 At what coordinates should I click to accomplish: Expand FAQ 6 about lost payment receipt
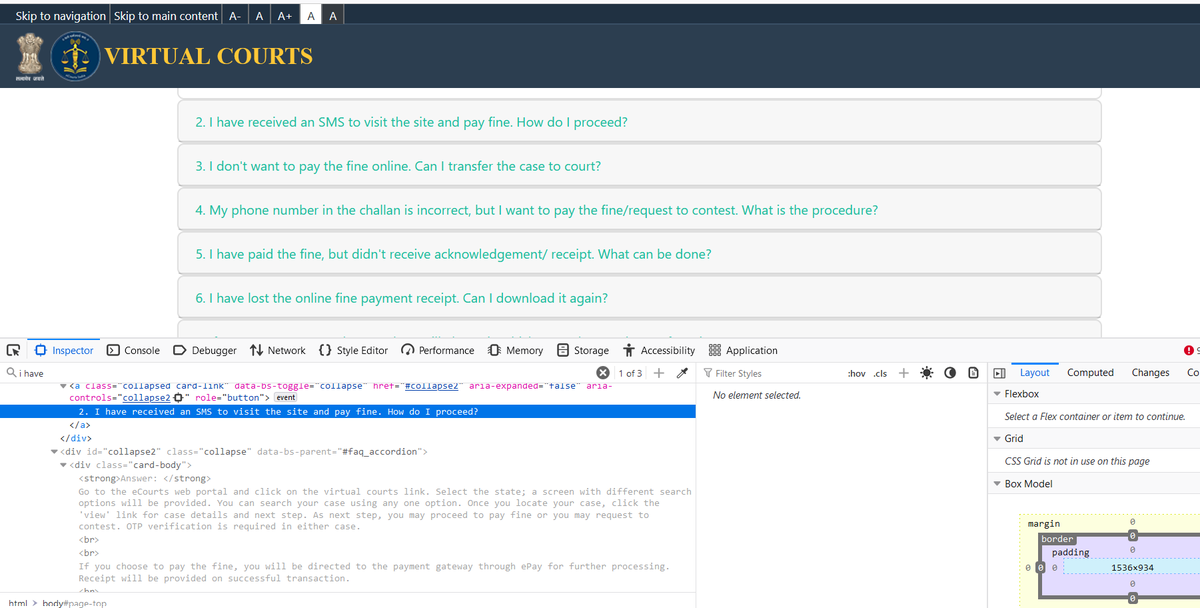point(639,298)
